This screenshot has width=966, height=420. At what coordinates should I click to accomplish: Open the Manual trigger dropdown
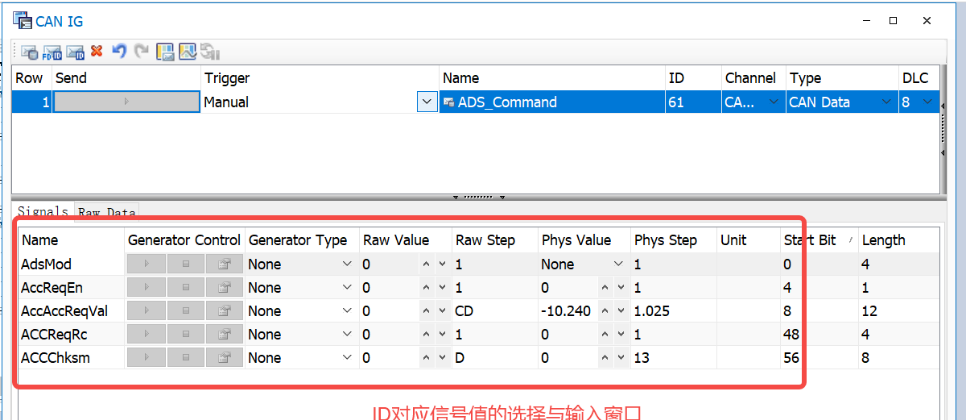tap(427, 102)
